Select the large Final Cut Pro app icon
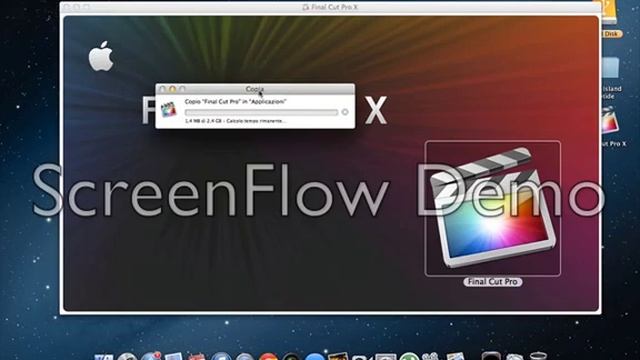The width and height of the screenshot is (640, 360). tap(493, 209)
